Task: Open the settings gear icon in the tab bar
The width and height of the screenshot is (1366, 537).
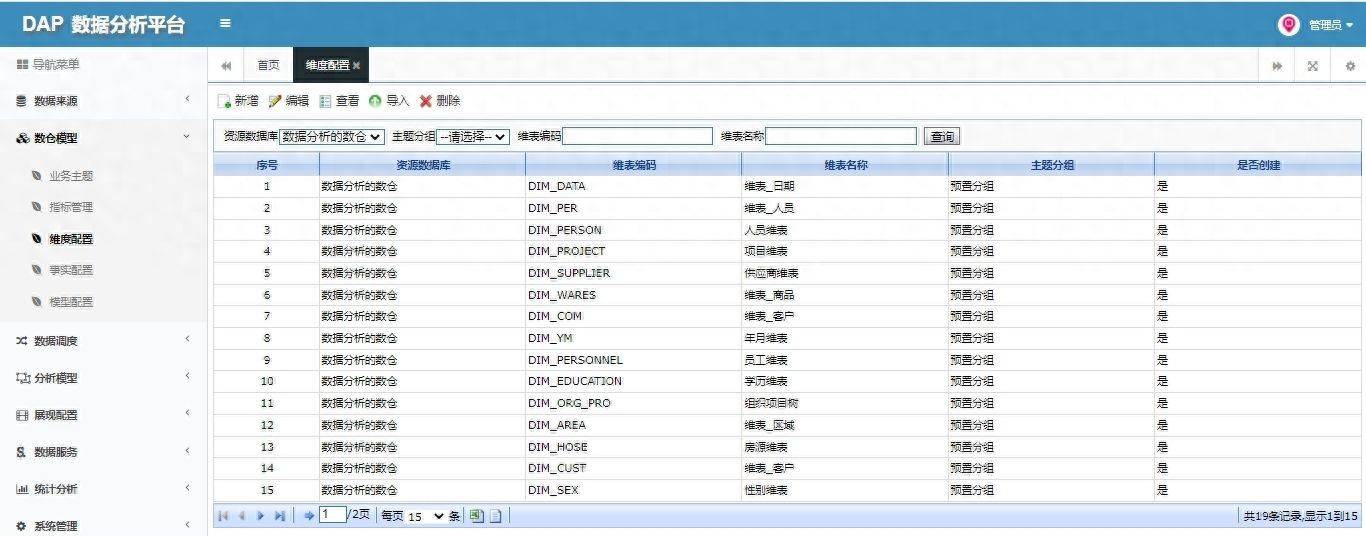Action: click(1350, 66)
